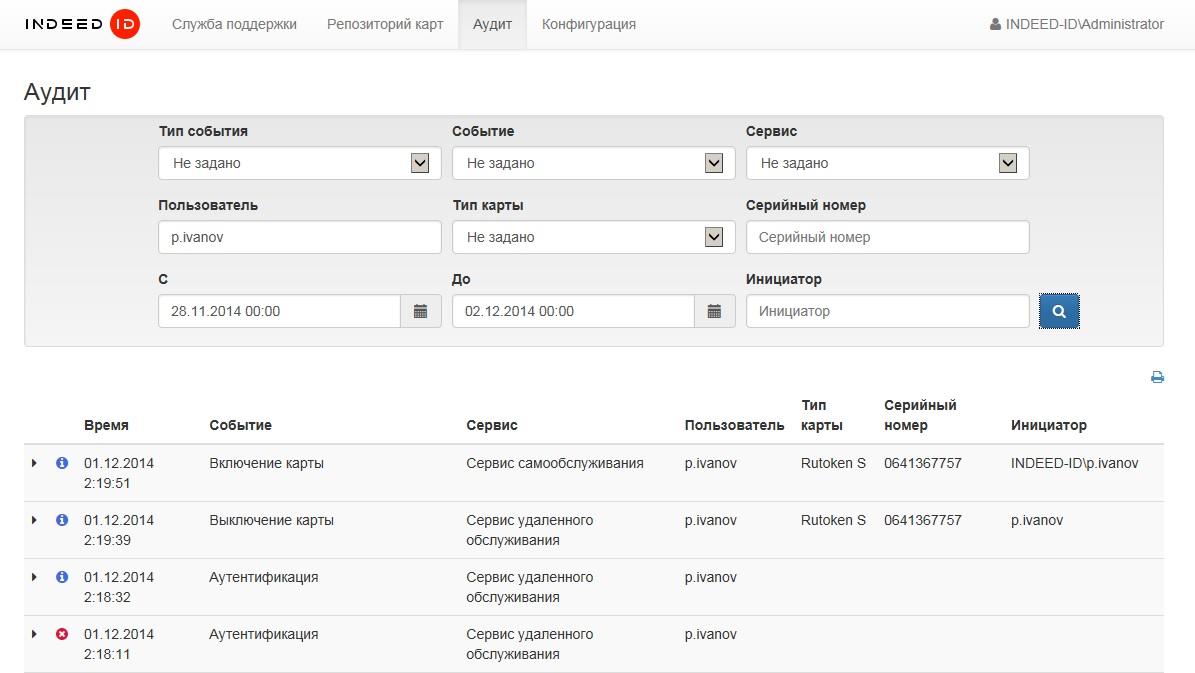The image size is (1195, 673).
Task: Open the Репозиторий карт tab
Action: (385, 24)
